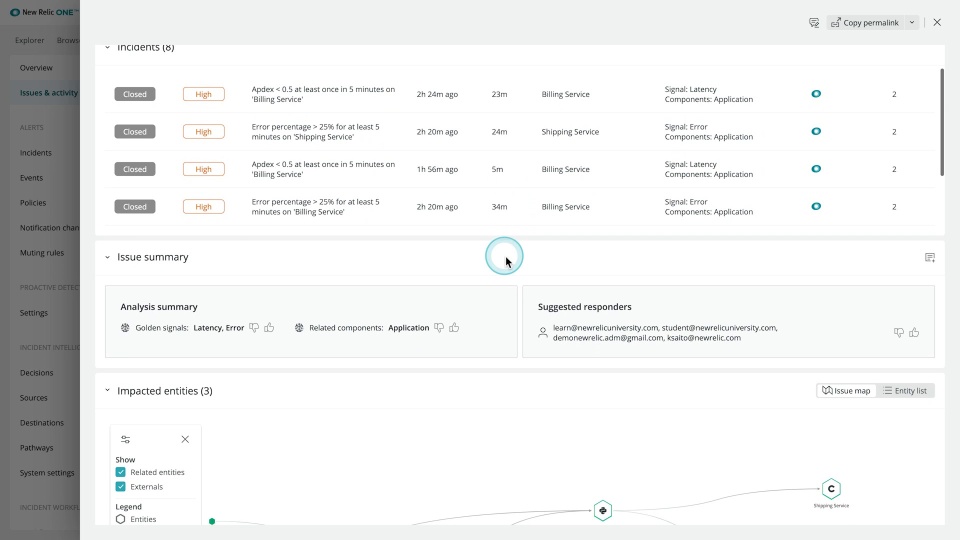Open the feedback chat icon beside Copy permalink

814,23
